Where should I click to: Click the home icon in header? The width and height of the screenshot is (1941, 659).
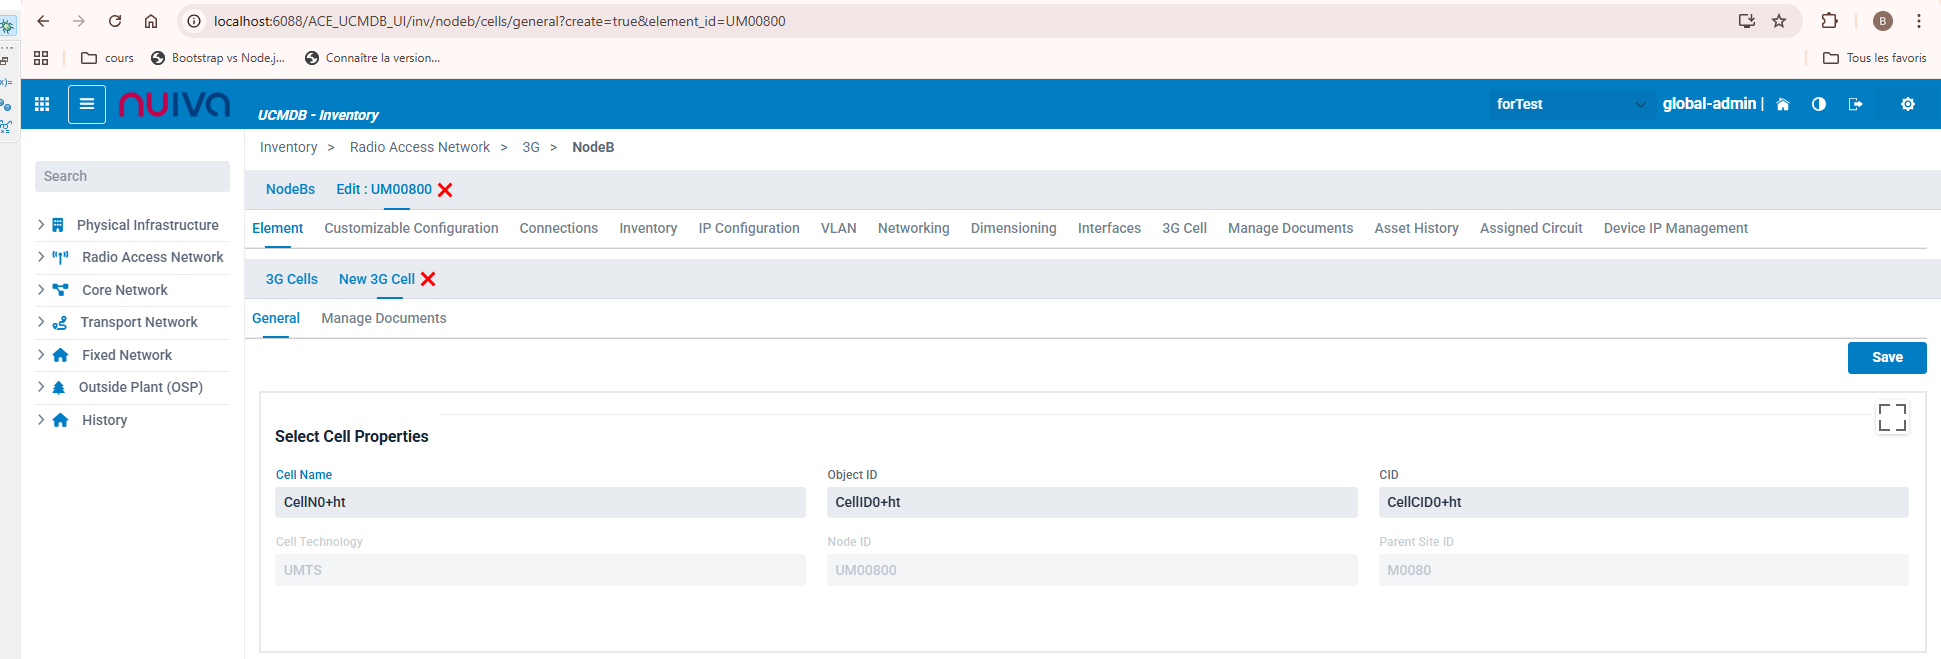tap(1782, 104)
